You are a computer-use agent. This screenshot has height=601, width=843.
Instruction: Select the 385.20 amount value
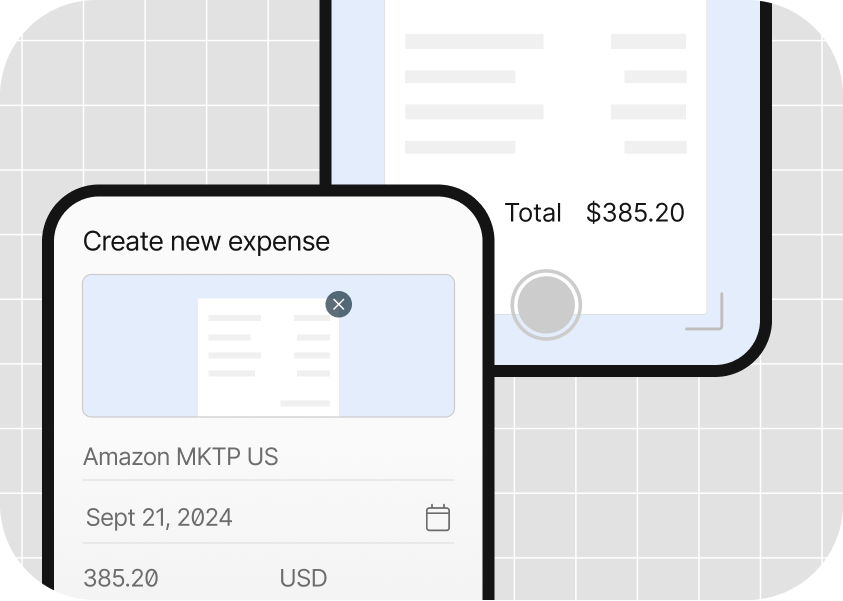(x=120, y=577)
